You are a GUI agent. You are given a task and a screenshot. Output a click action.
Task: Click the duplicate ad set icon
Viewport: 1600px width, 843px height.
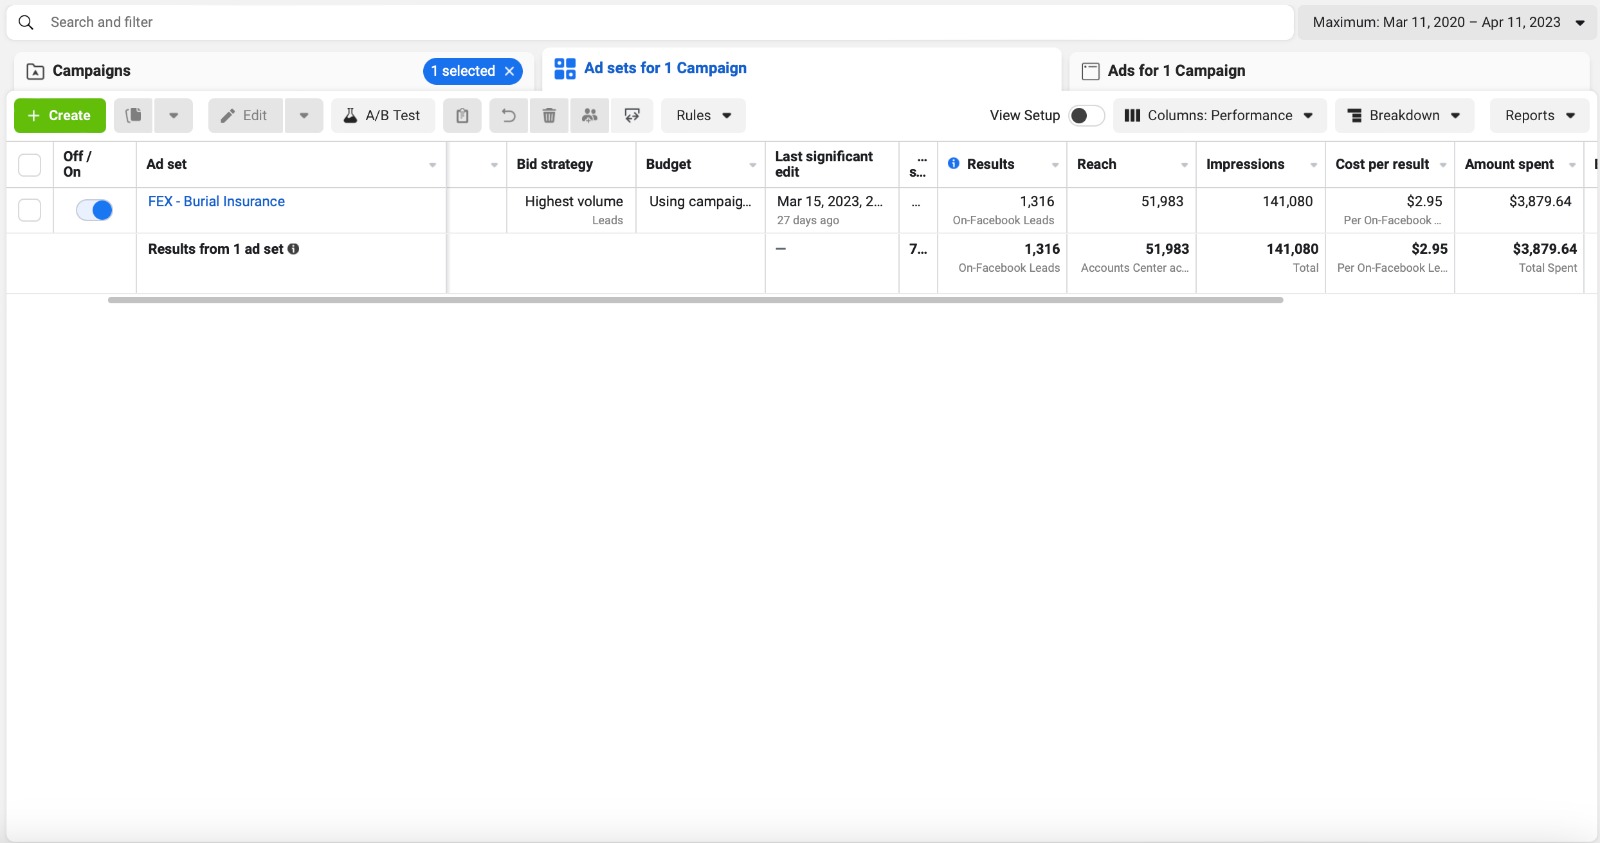[x=133, y=115]
